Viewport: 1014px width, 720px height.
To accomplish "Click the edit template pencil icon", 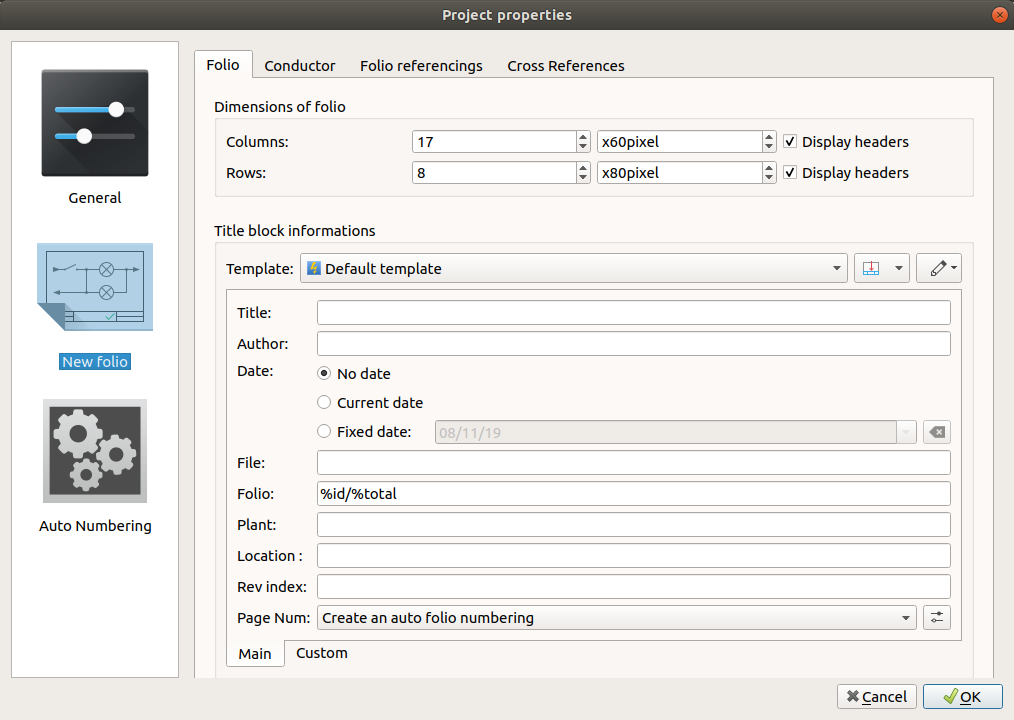I will (938, 268).
